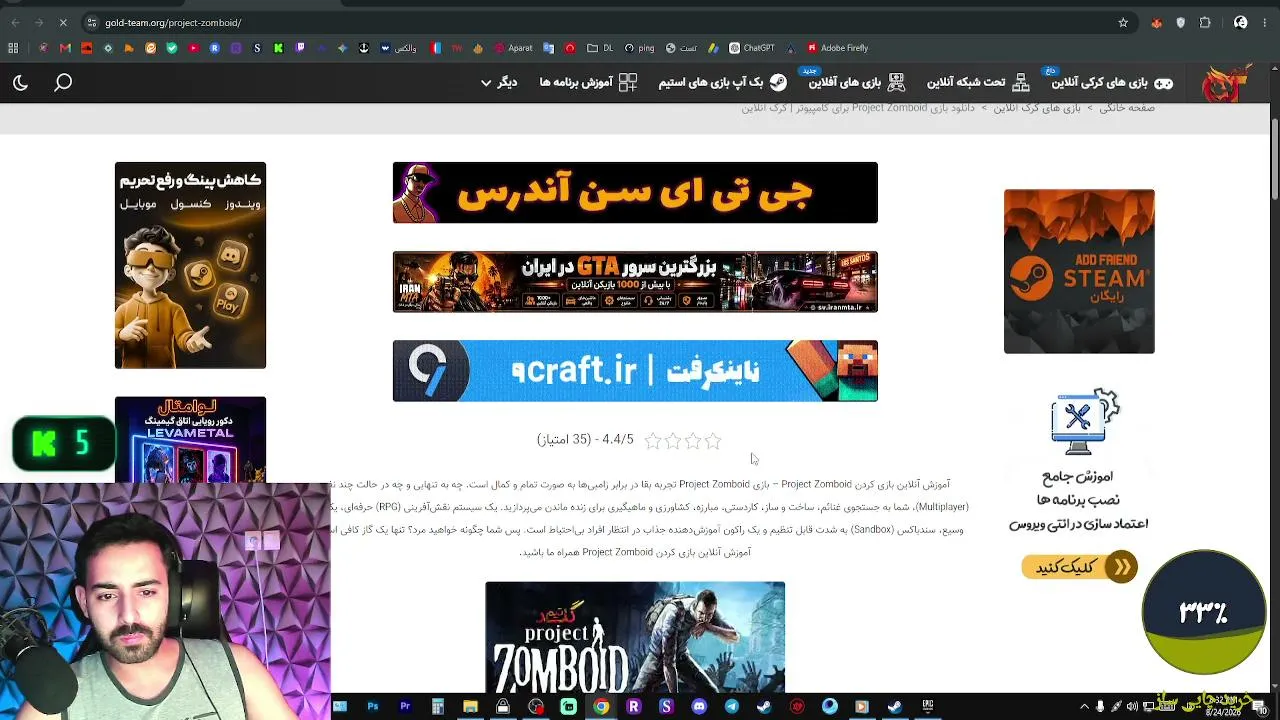Click the Project Zomboid cover image
The image size is (1280, 720).
coord(635,637)
